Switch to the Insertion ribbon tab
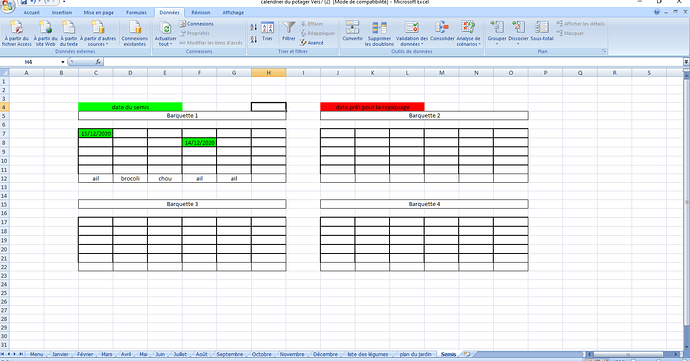The image size is (690, 361). pyautogui.click(x=62, y=12)
